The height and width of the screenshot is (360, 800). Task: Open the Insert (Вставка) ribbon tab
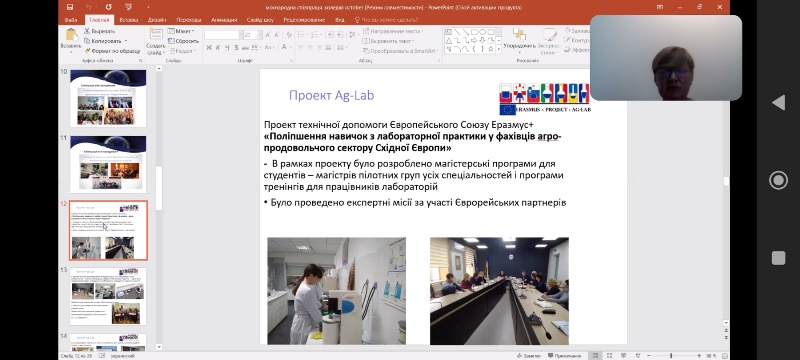(x=129, y=20)
